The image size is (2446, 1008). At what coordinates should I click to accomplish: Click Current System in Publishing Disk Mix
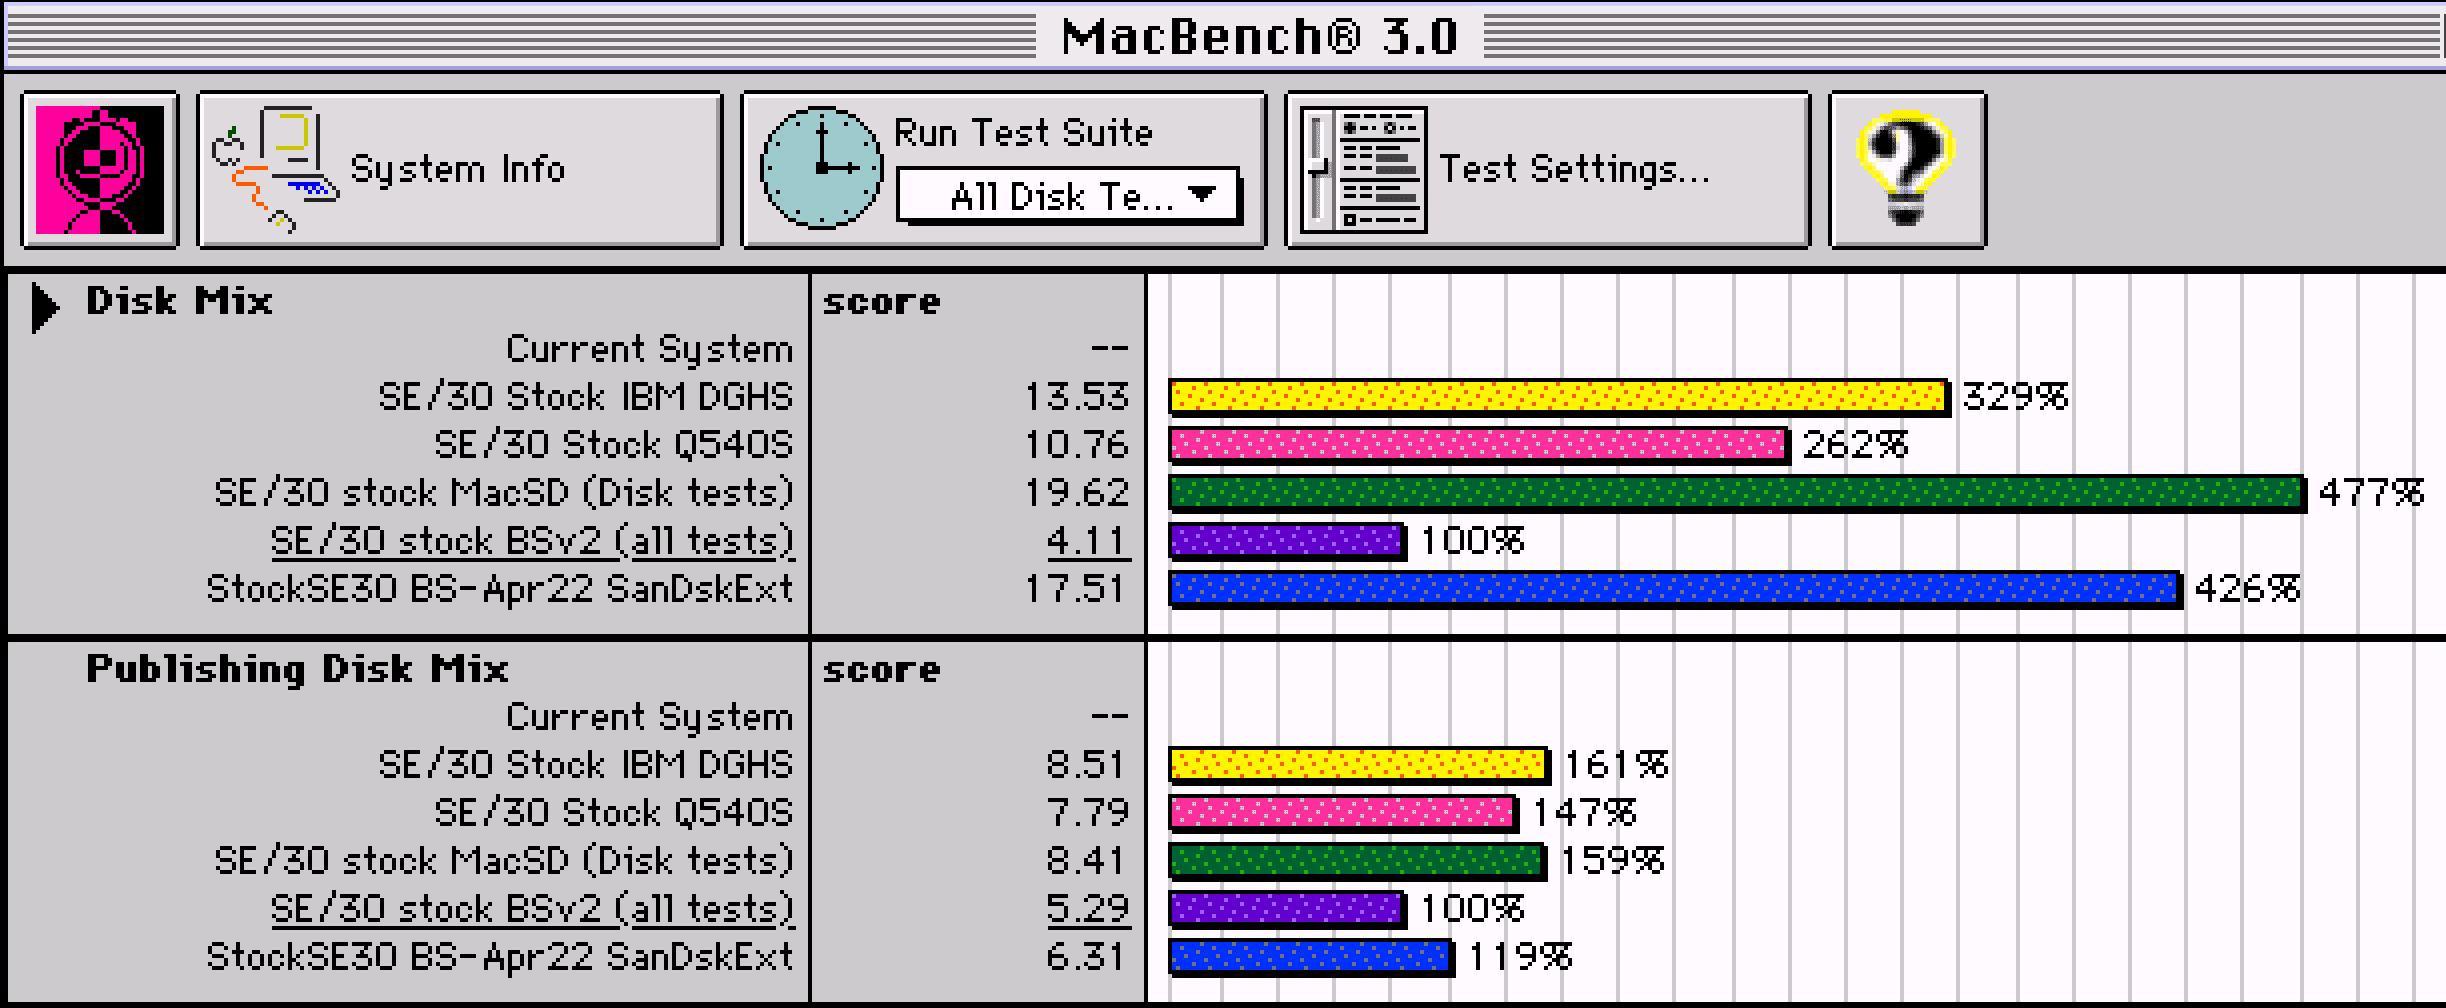pos(650,716)
